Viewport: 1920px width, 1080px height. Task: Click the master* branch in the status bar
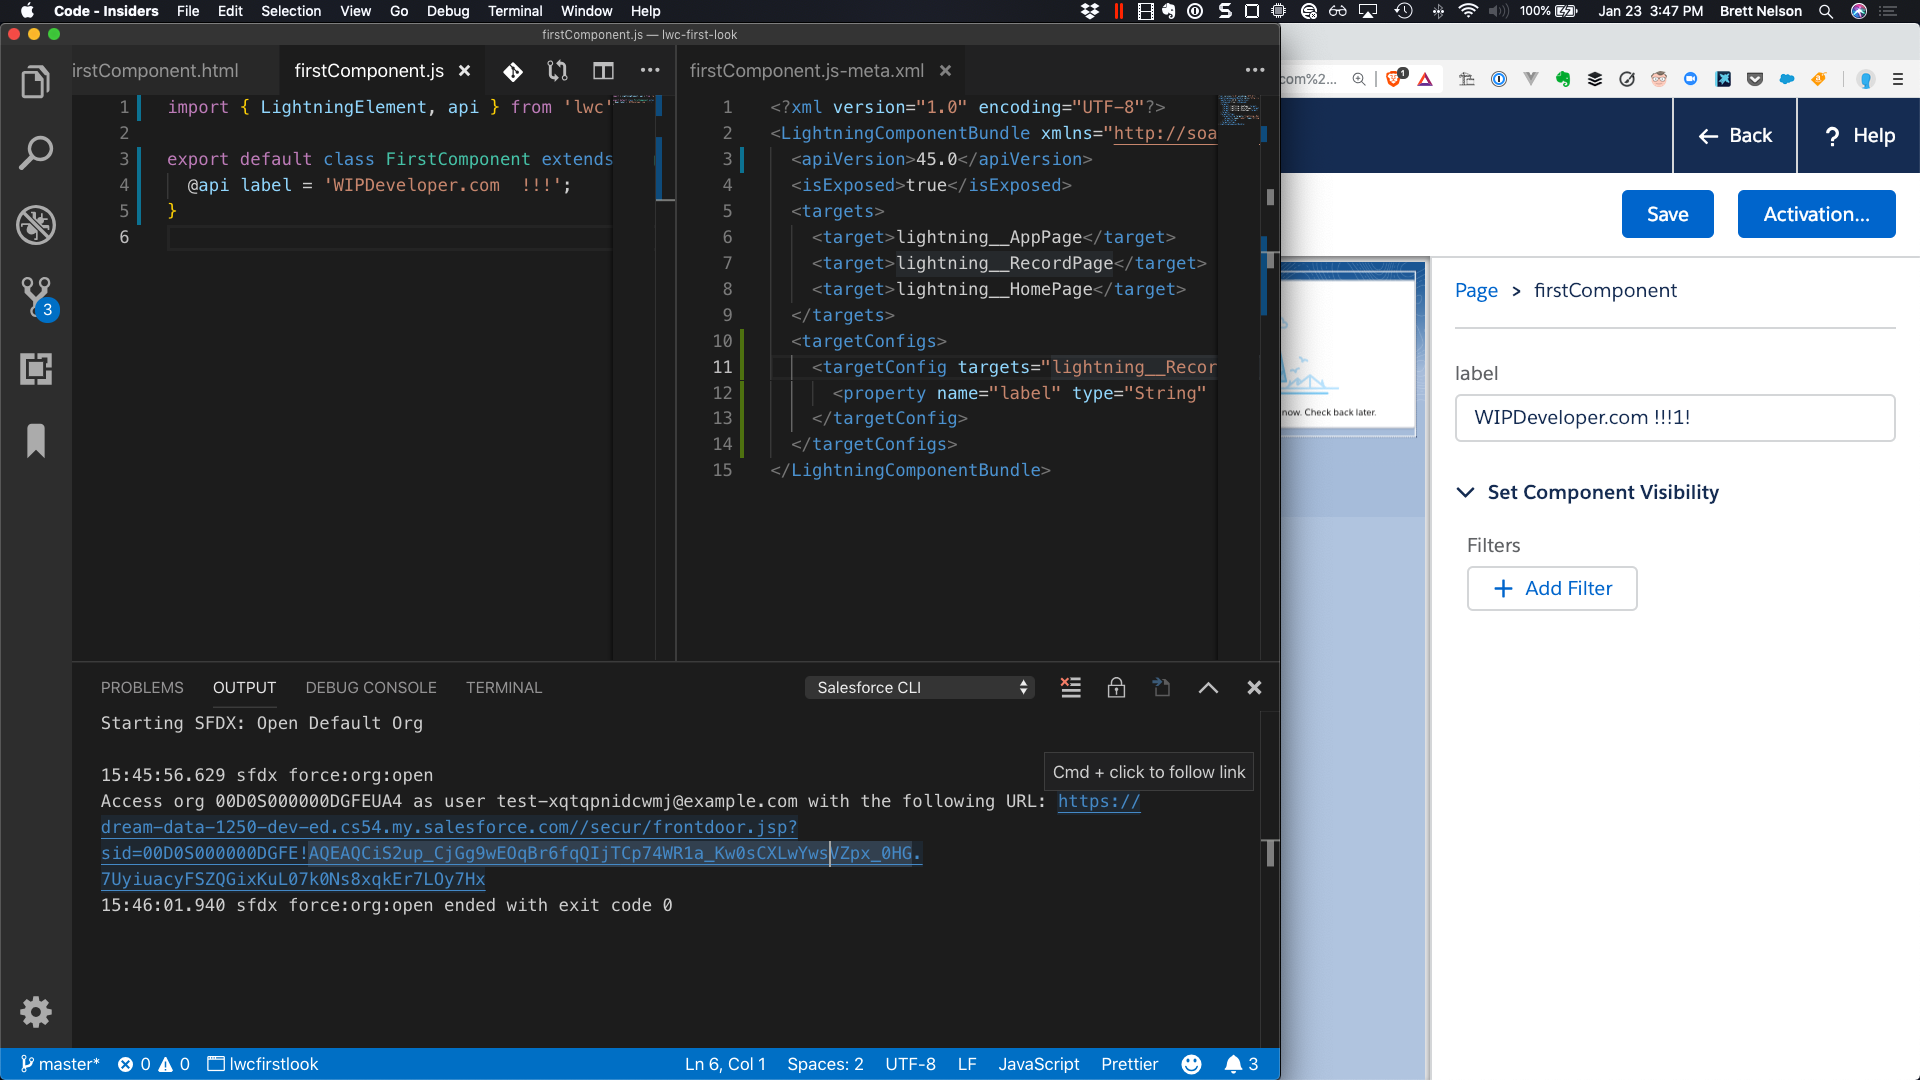pos(60,1064)
